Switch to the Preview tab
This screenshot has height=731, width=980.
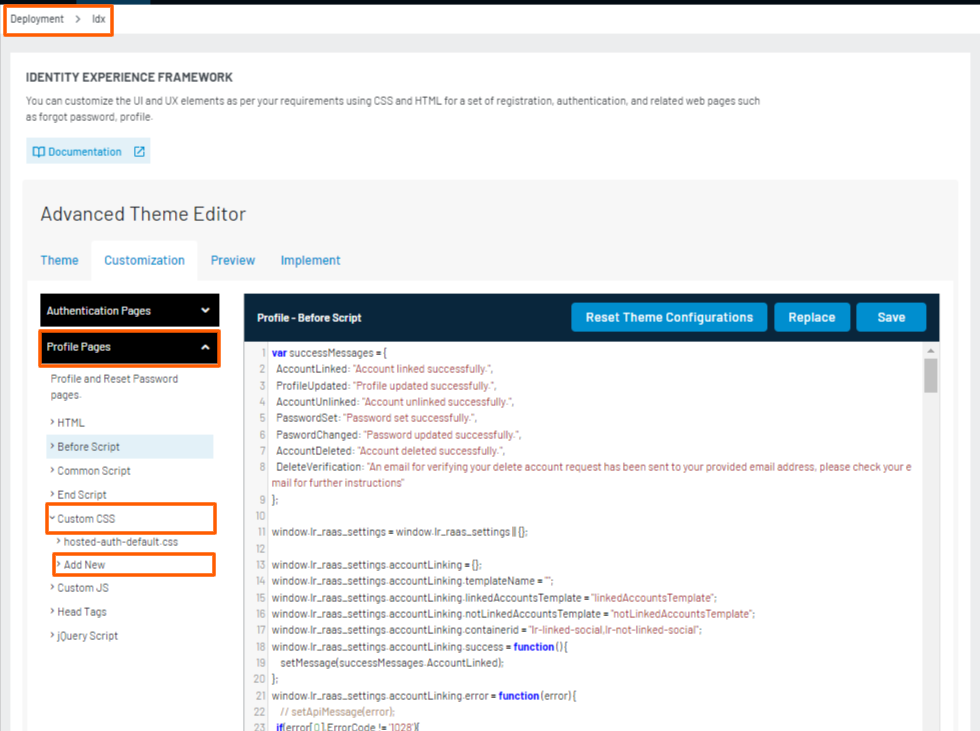tap(232, 260)
